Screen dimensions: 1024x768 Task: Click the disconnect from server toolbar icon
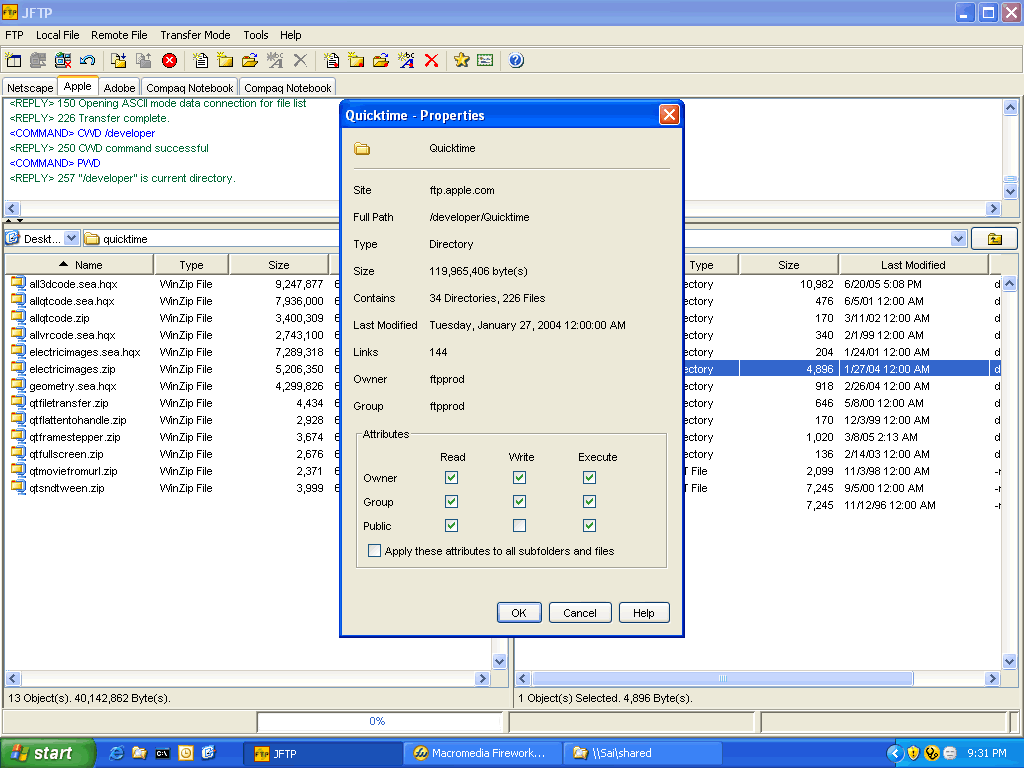[x=63, y=61]
